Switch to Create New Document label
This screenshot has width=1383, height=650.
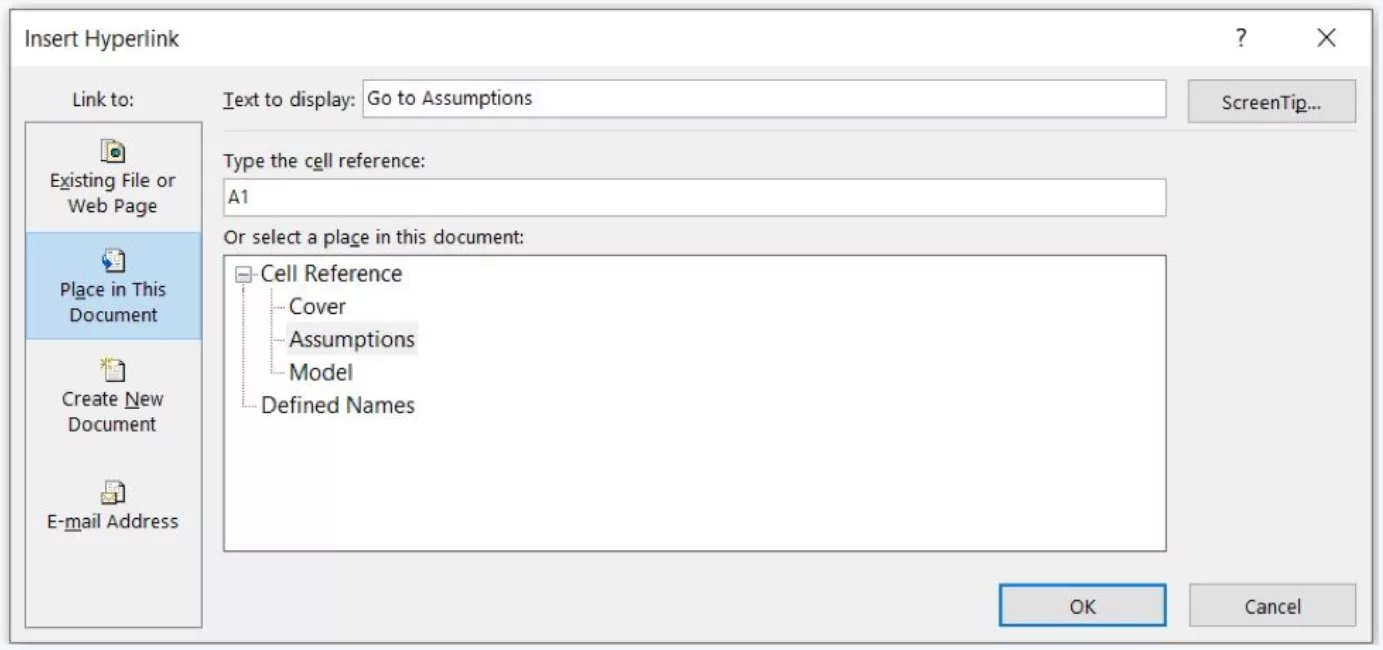(112, 412)
